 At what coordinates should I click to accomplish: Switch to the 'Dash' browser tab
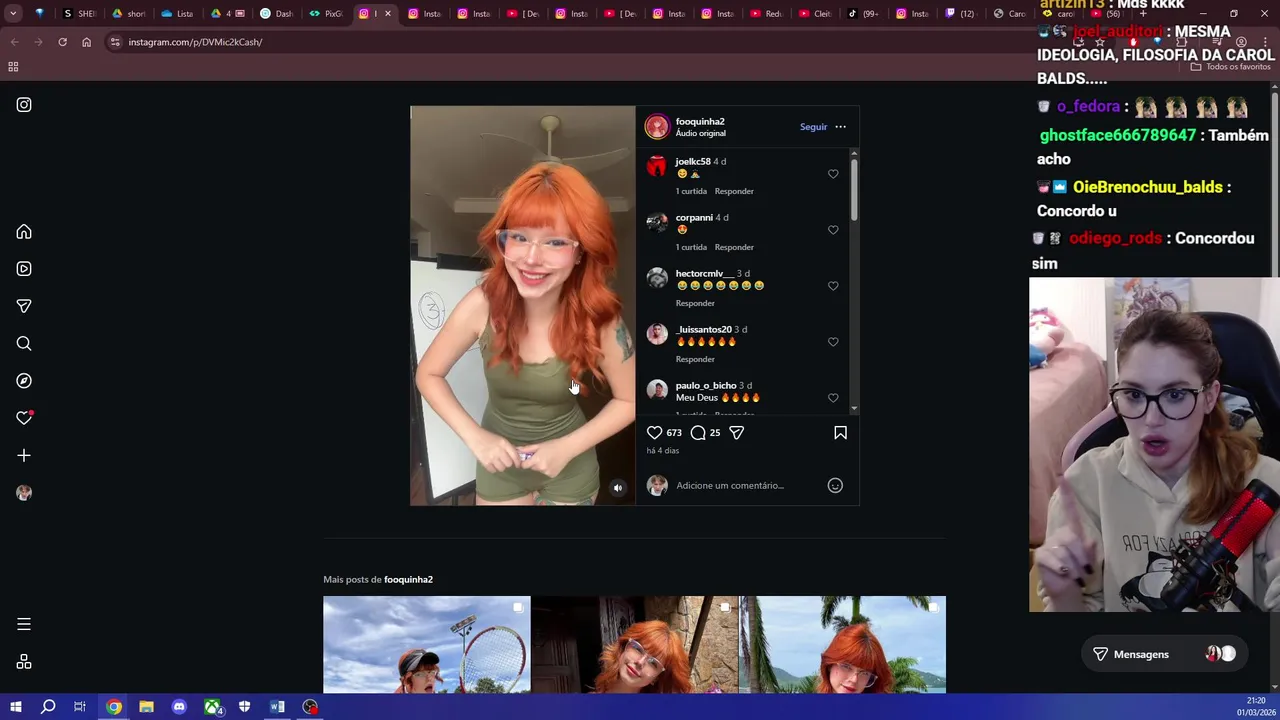coord(276,14)
